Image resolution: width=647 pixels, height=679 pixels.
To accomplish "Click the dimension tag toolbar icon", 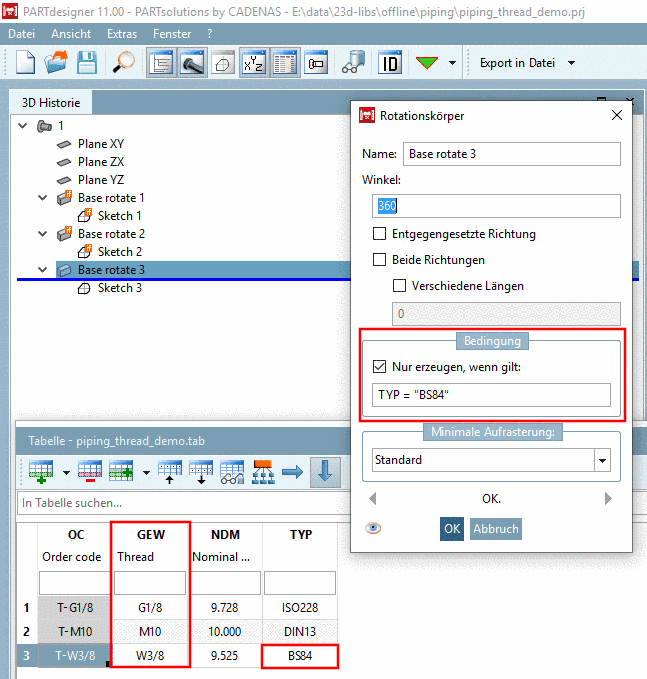I will 316,63.
